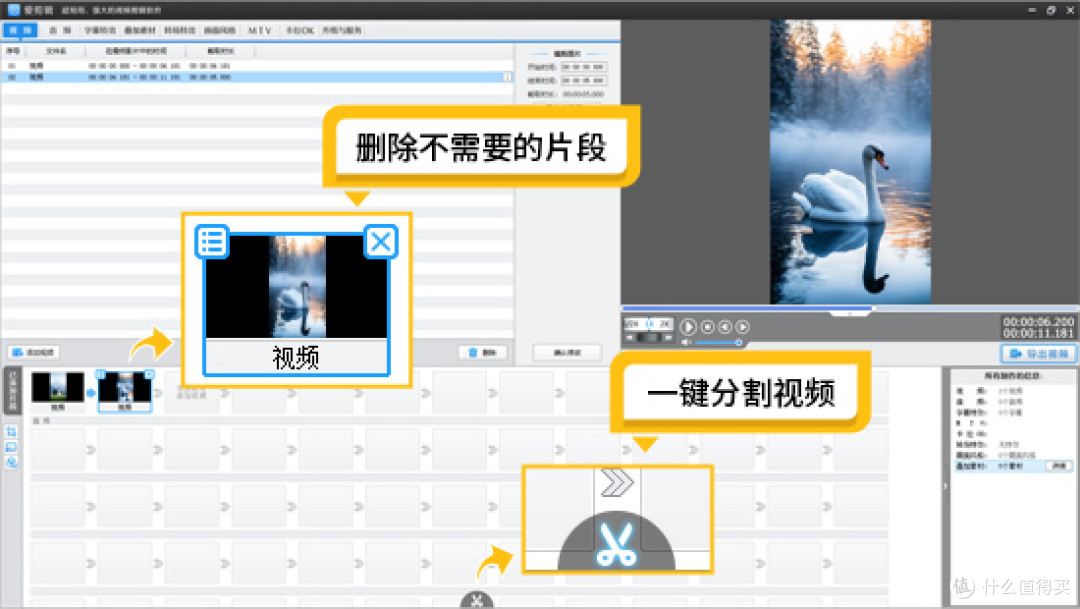The height and width of the screenshot is (609, 1080).
Task: Click the 文件名 column header
Action: tap(56, 51)
